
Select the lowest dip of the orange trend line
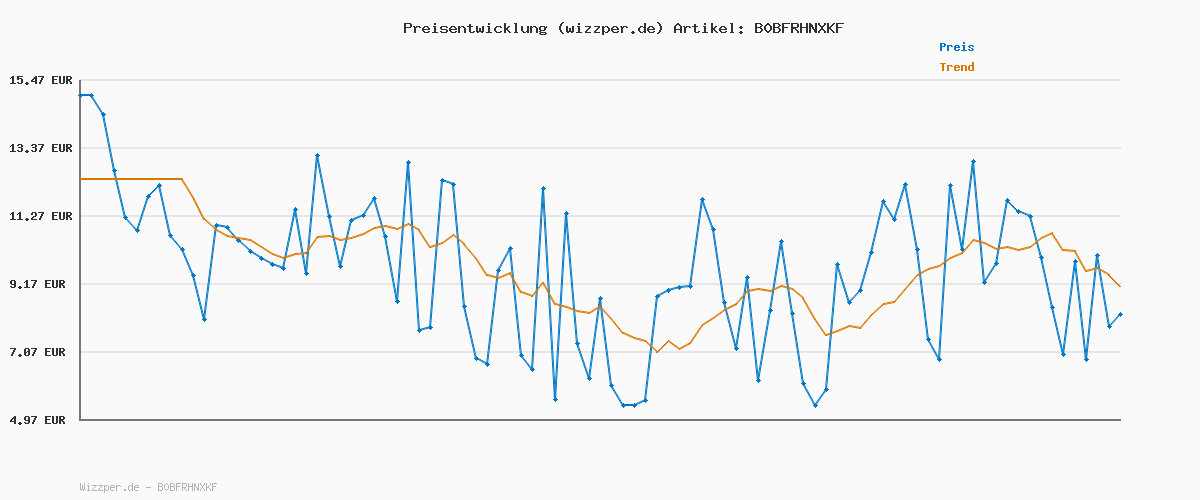657,352
